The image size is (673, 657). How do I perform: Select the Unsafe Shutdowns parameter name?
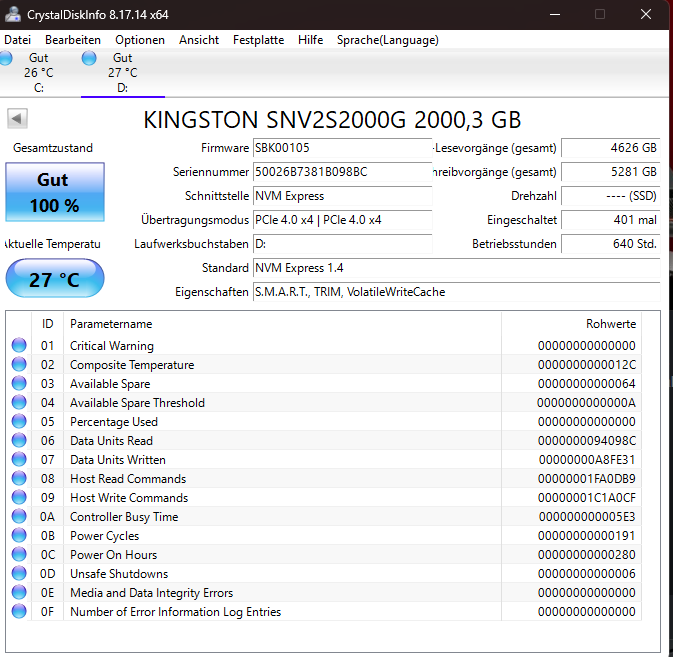tap(119, 574)
